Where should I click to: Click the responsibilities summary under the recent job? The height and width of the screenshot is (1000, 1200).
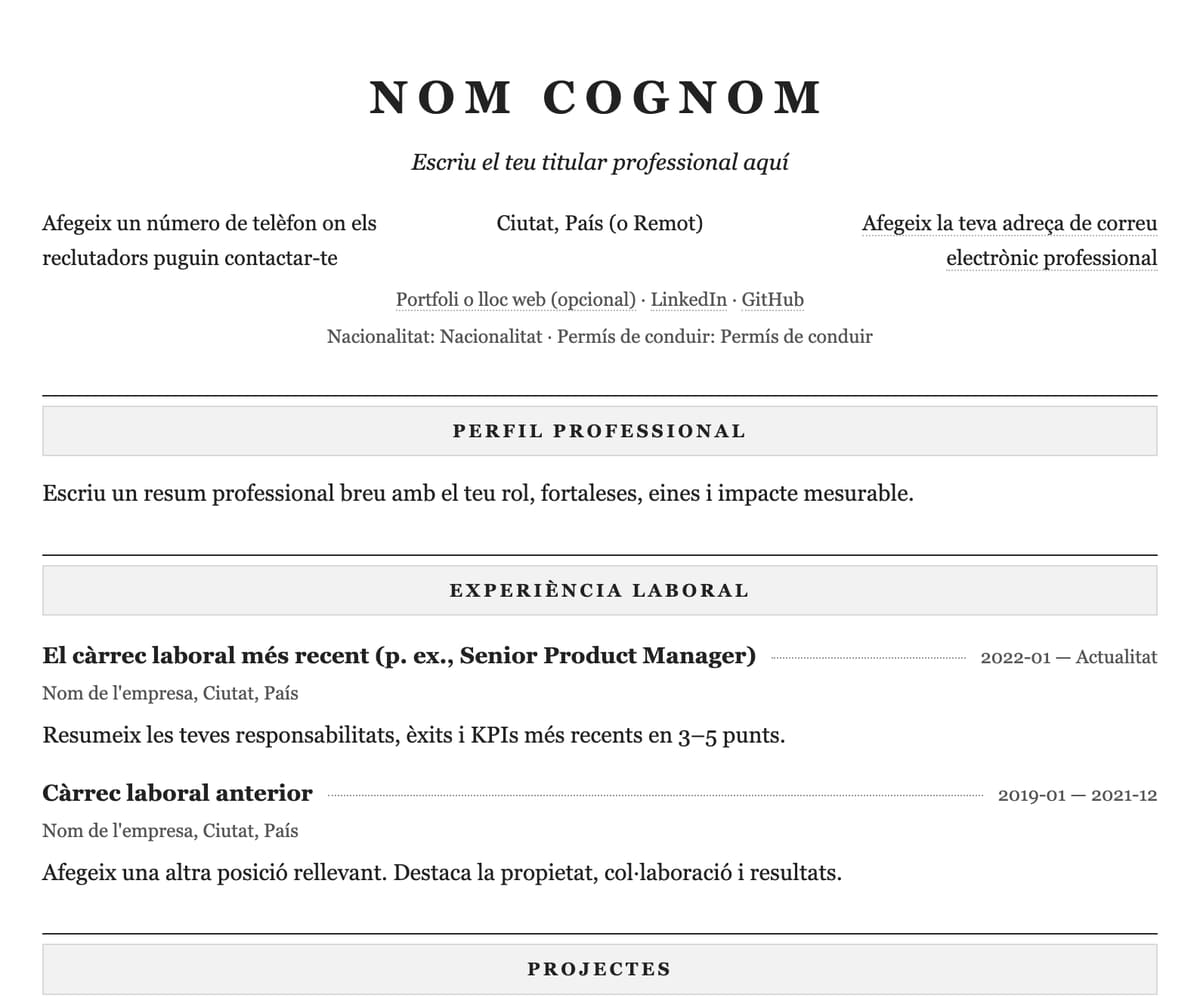414,737
